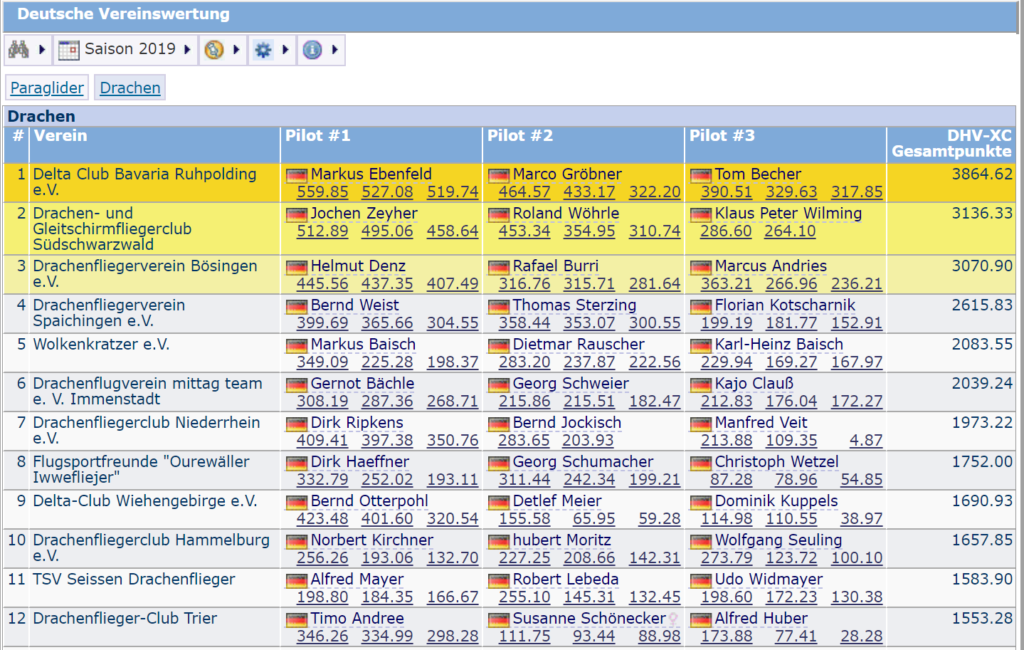1024x650 pixels.
Task: Click the total 3864.62 in row 1
Action: point(982,174)
